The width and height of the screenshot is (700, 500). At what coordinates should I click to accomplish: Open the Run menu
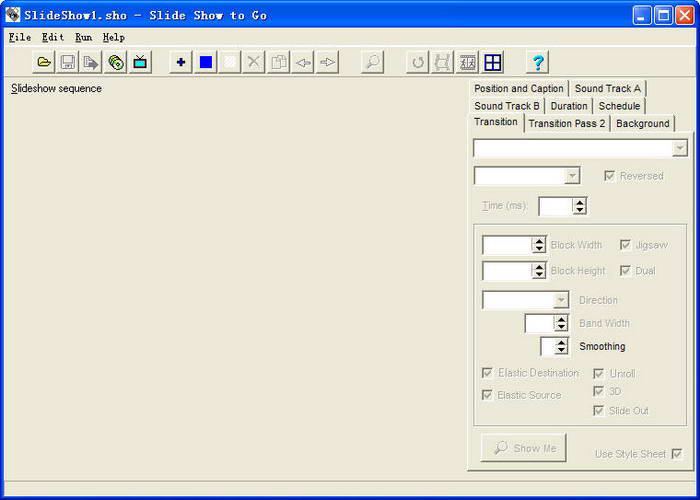[83, 38]
